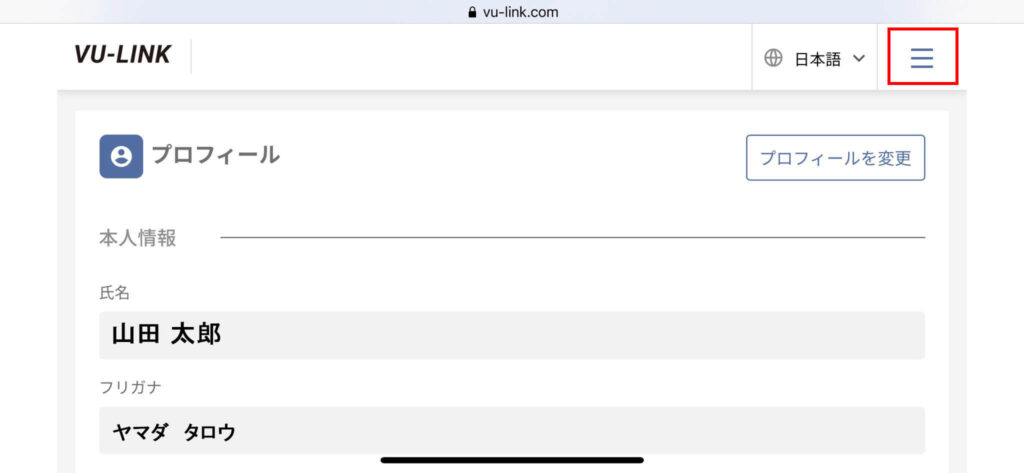Click the 本人情報 section heading
The height and width of the screenshot is (473, 1024).
point(137,238)
